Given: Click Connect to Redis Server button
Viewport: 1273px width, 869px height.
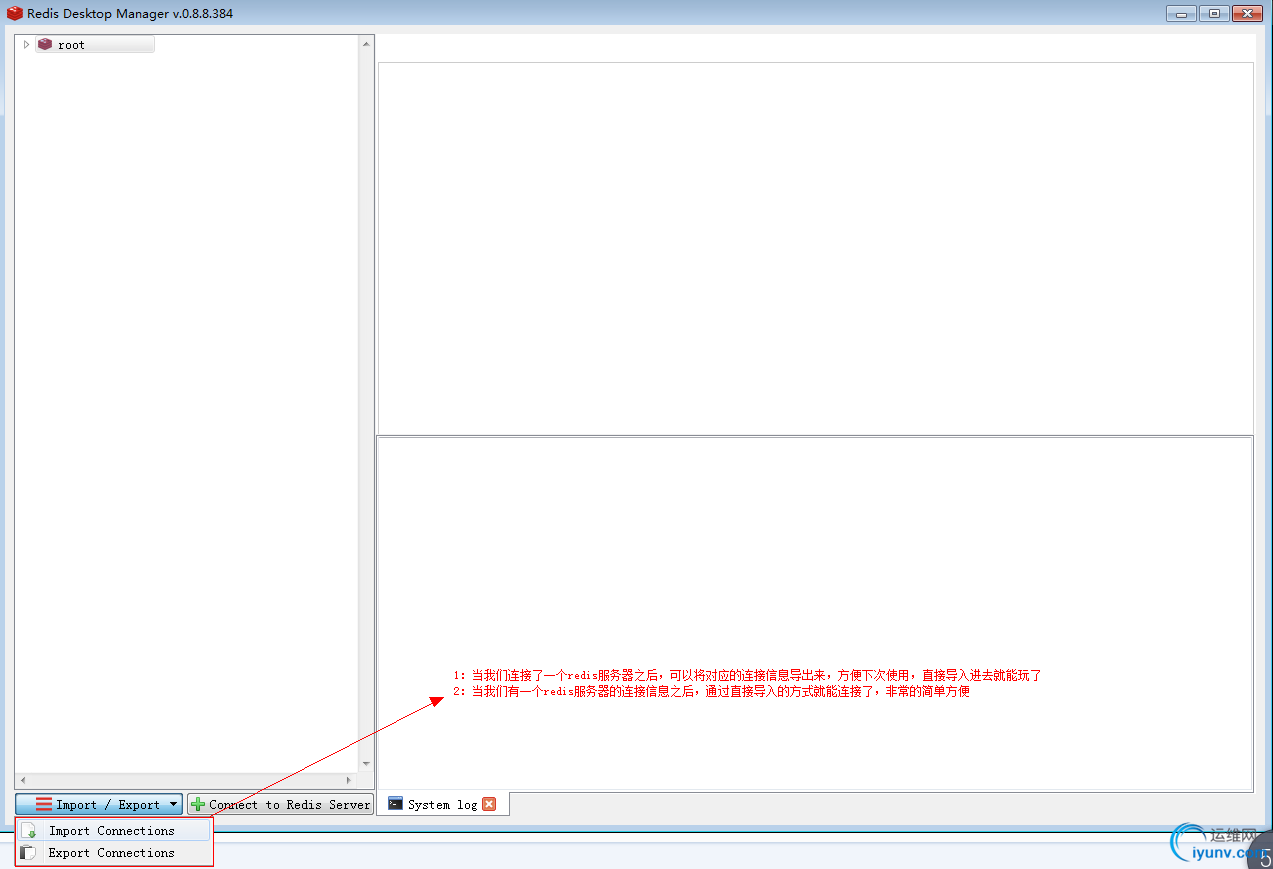Looking at the screenshot, I should point(280,804).
